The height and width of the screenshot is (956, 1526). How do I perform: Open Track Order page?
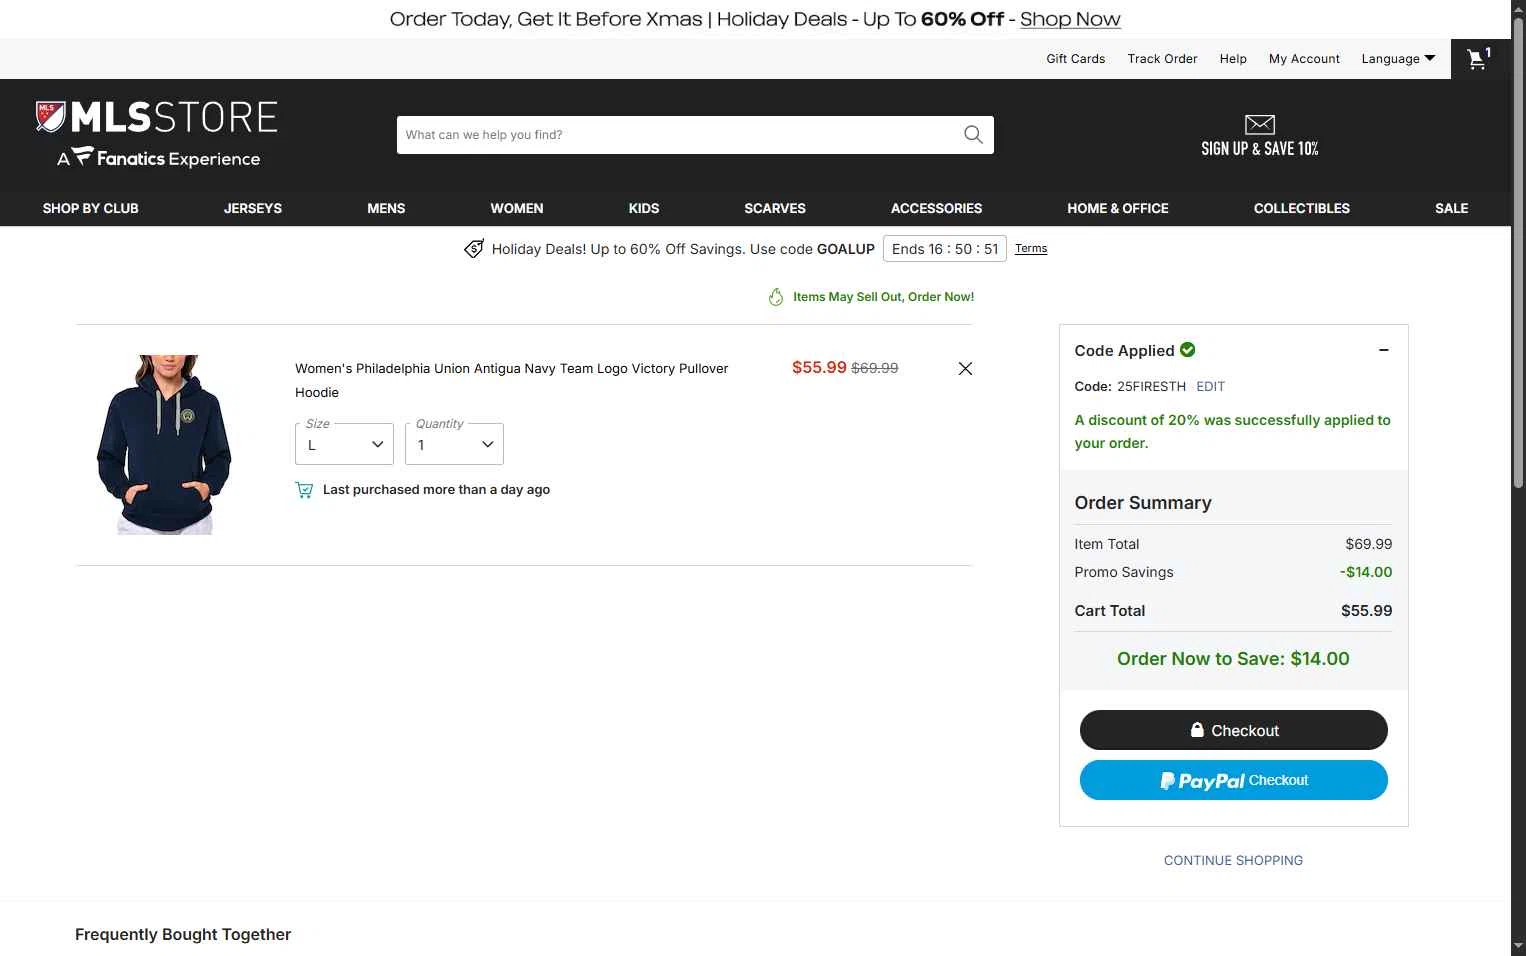click(x=1162, y=59)
